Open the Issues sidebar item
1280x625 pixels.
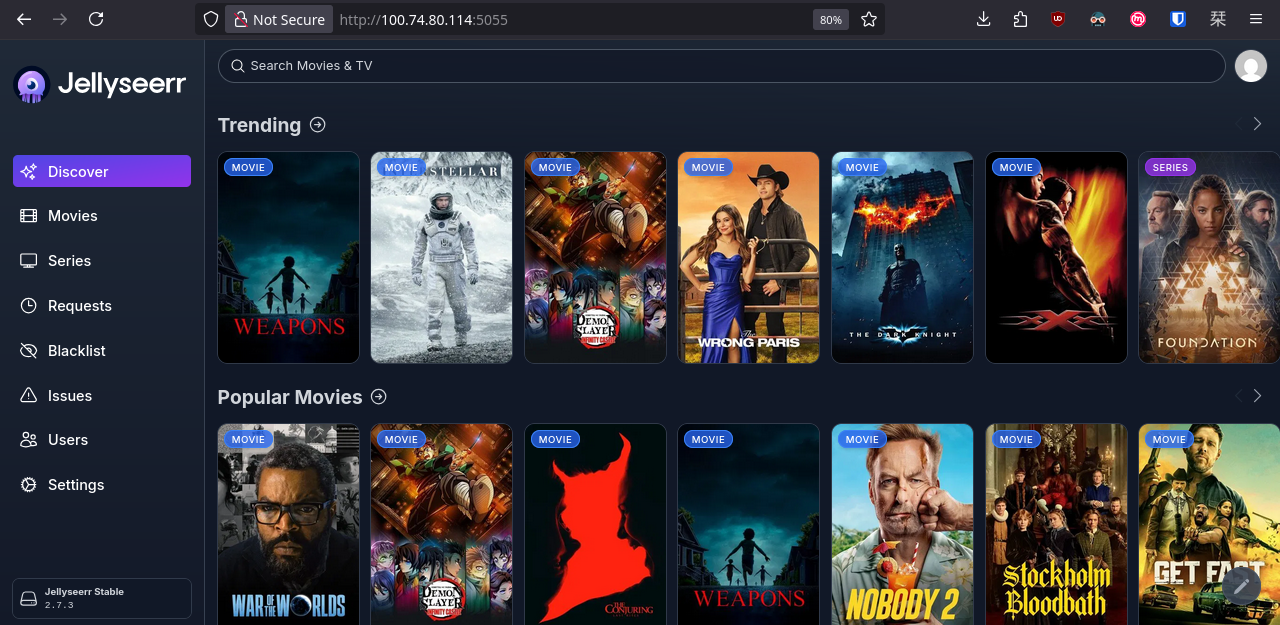102,396
